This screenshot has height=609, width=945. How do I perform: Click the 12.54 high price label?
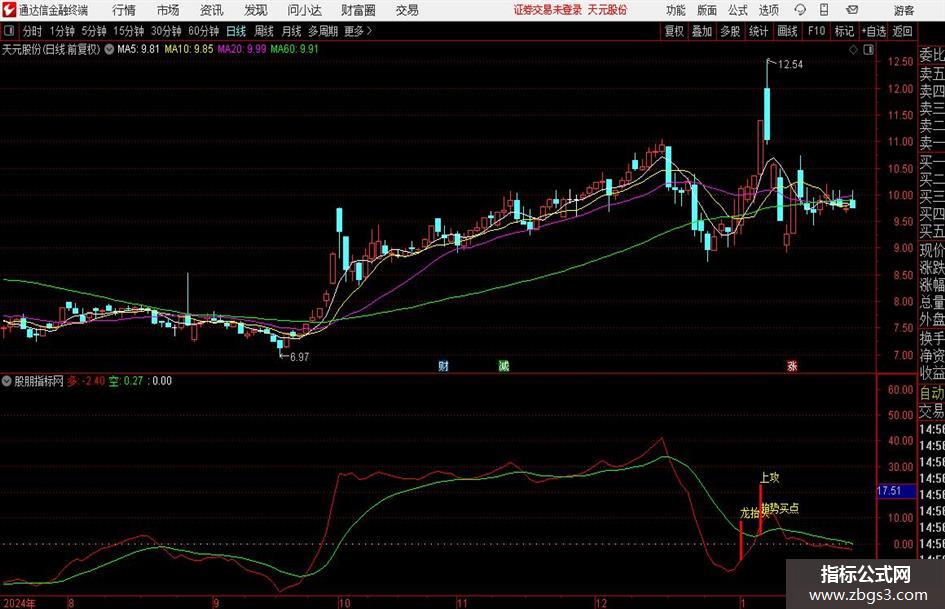(791, 65)
